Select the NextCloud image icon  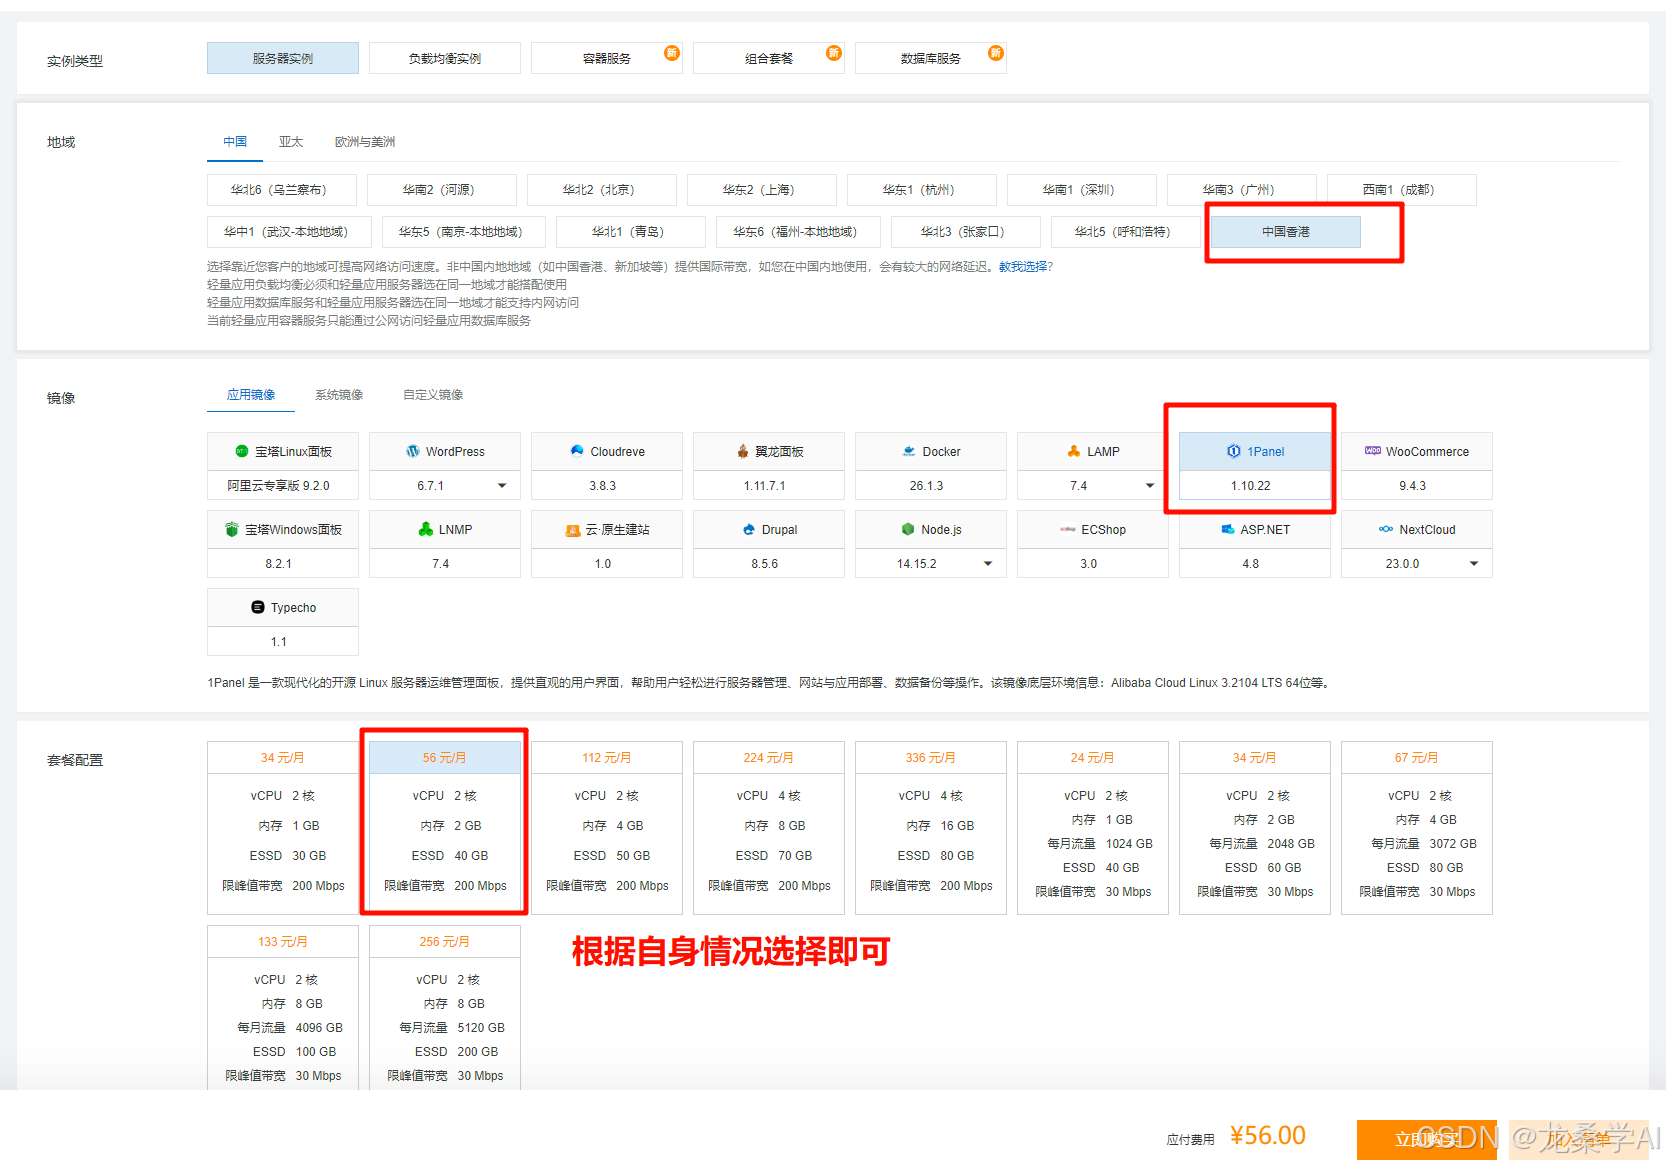point(1386,529)
